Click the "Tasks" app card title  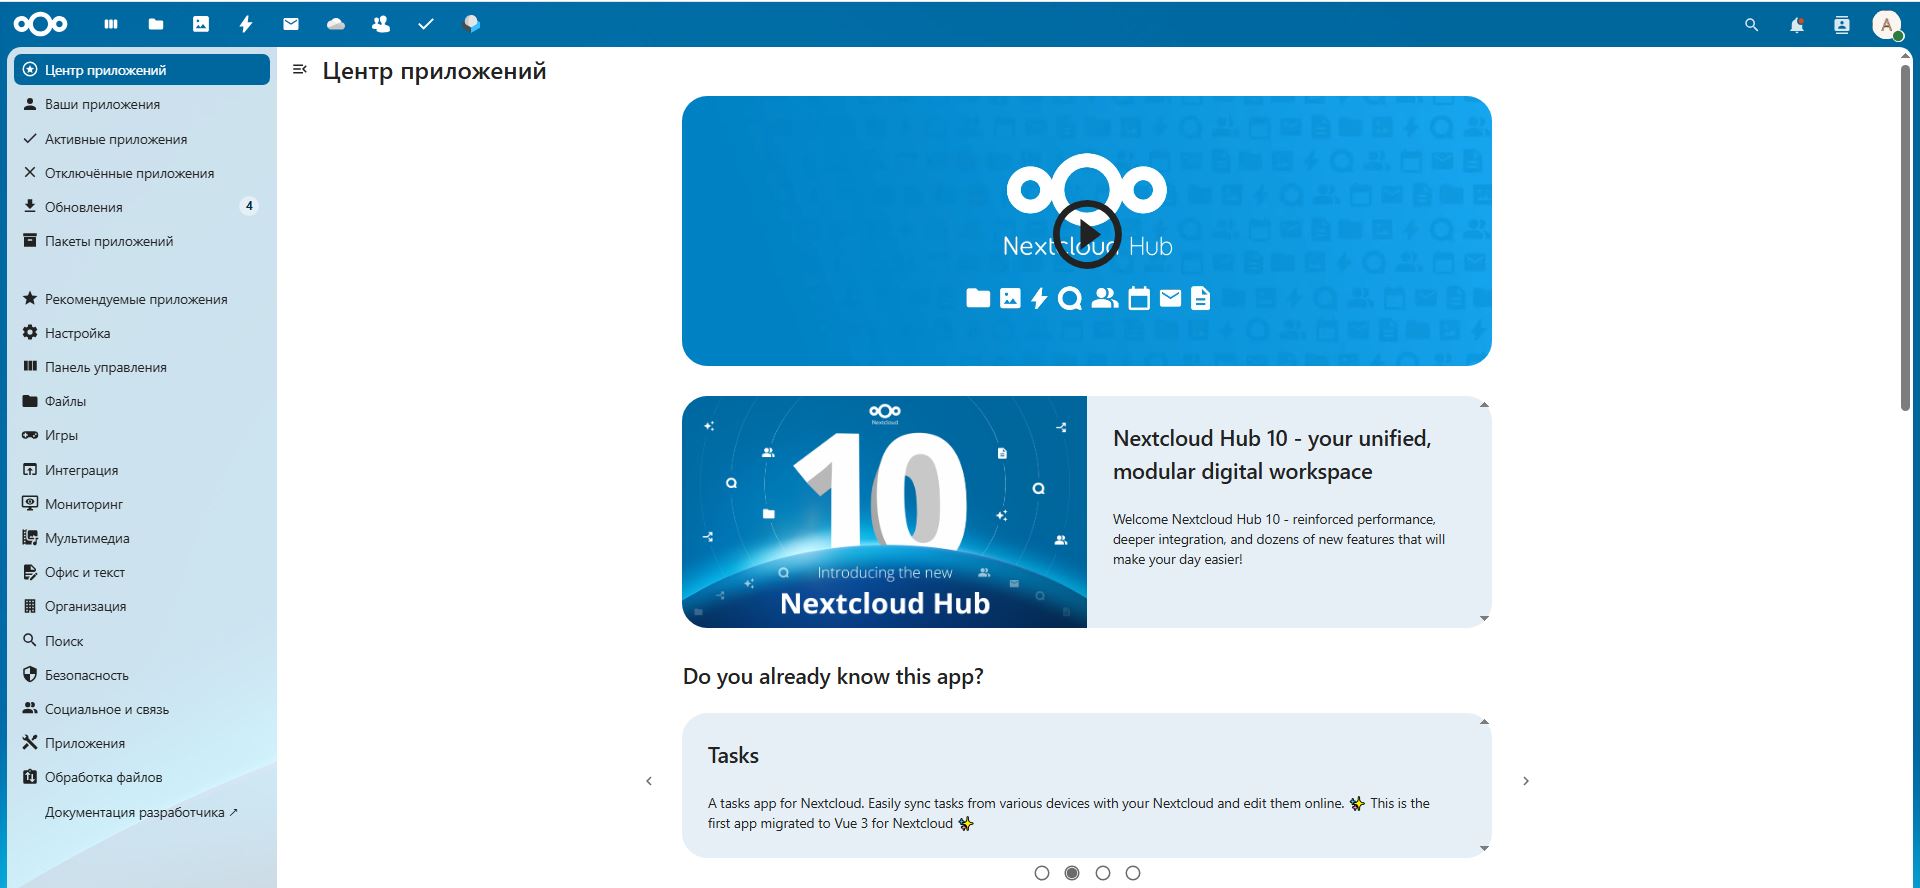tap(733, 755)
